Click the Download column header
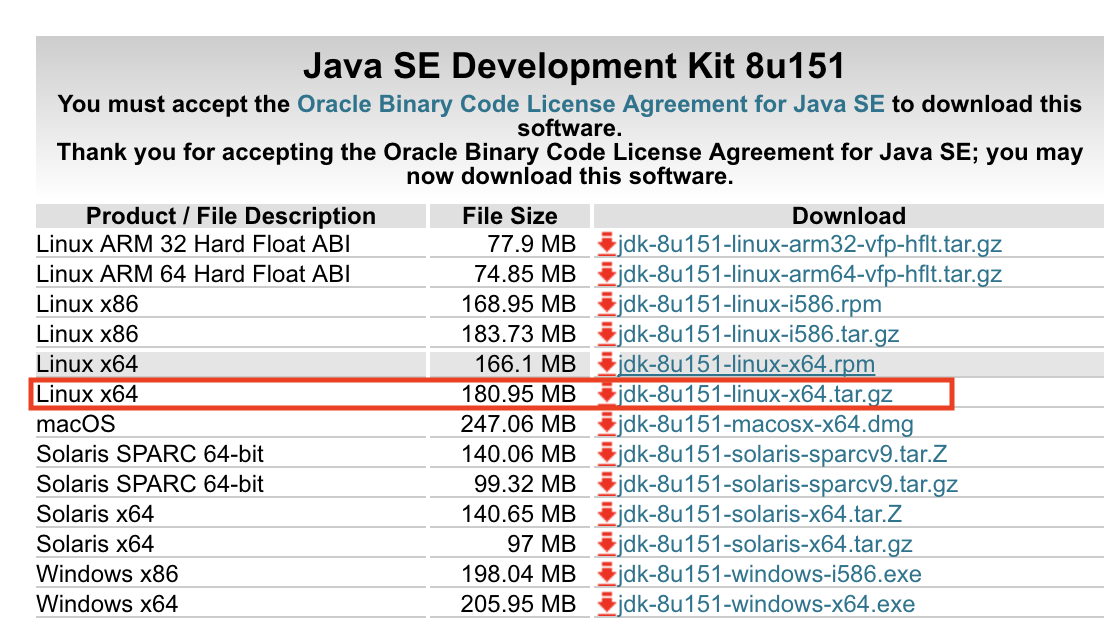Viewport: 1120px width, 638px height. pos(849,216)
